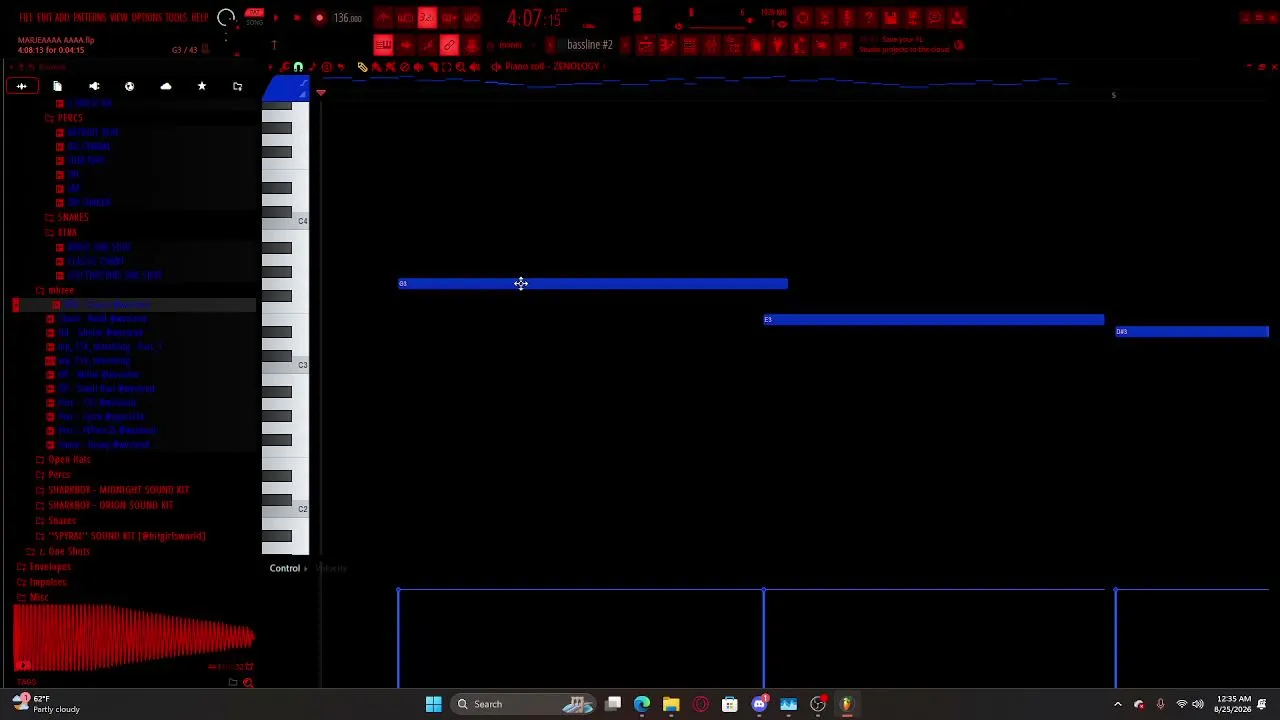The width and height of the screenshot is (1280, 720).
Task: Click the add folder icon in browser
Action: (x=237, y=86)
